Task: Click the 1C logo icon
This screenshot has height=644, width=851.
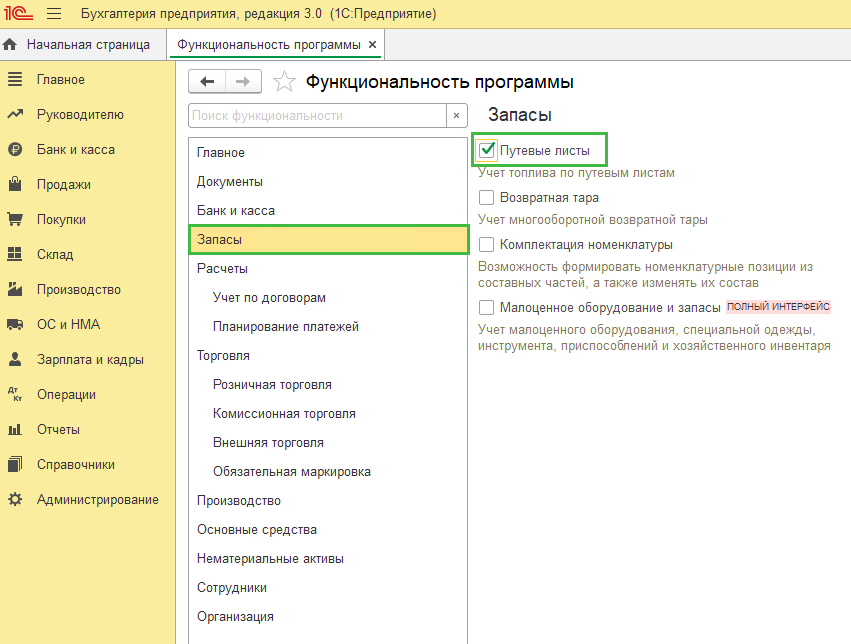Action: (x=18, y=13)
